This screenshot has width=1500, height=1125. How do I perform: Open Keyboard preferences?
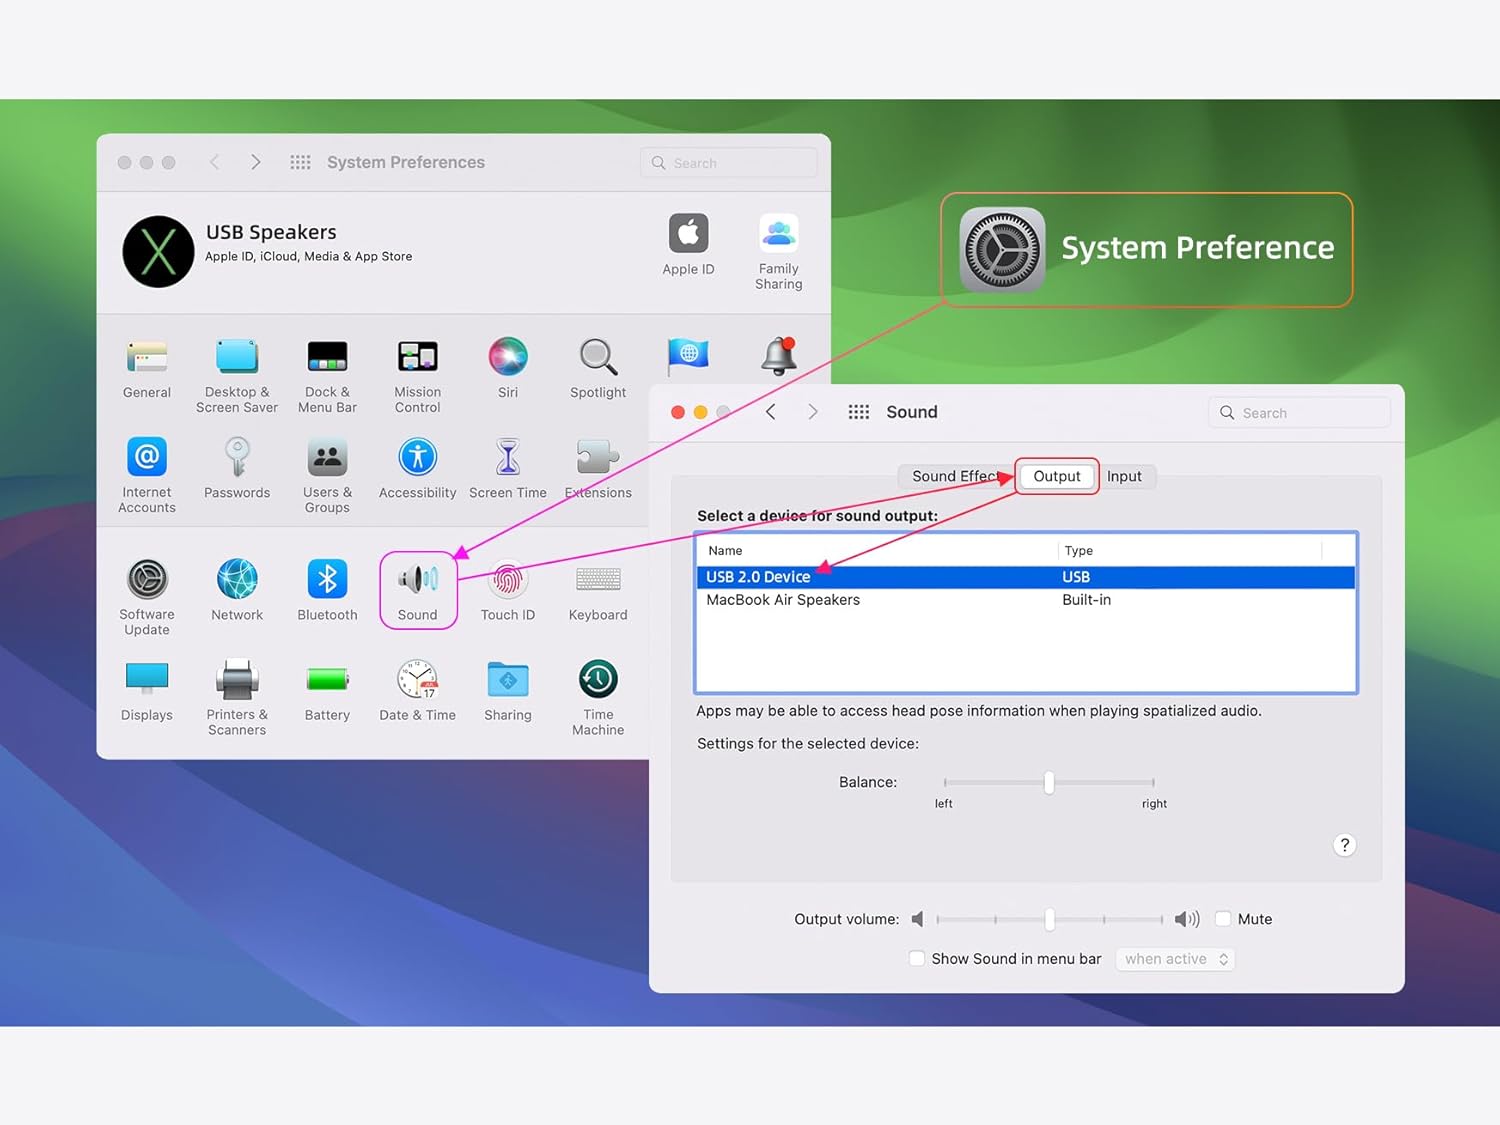[598, 590]
